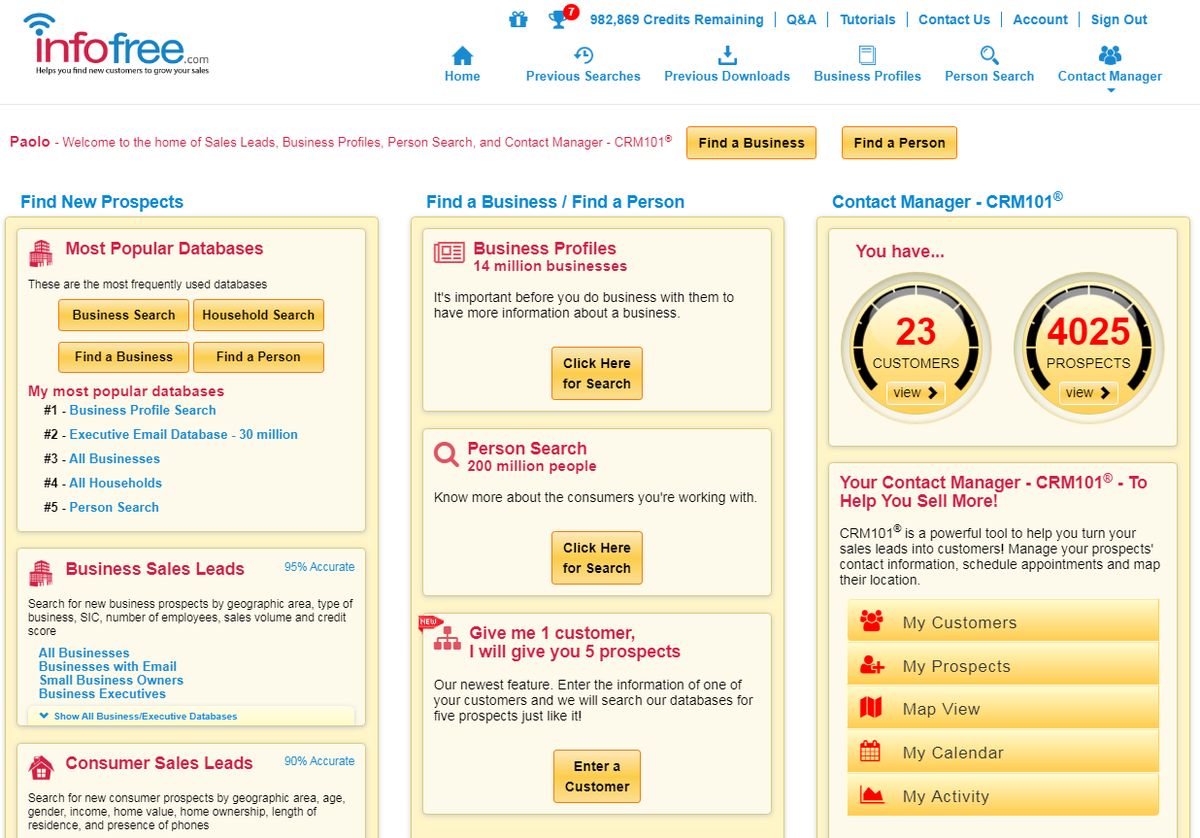Screen dimensions: 1200x838
Task: Click the Consumer Sales Leads house icon
Action: point(41,767)
